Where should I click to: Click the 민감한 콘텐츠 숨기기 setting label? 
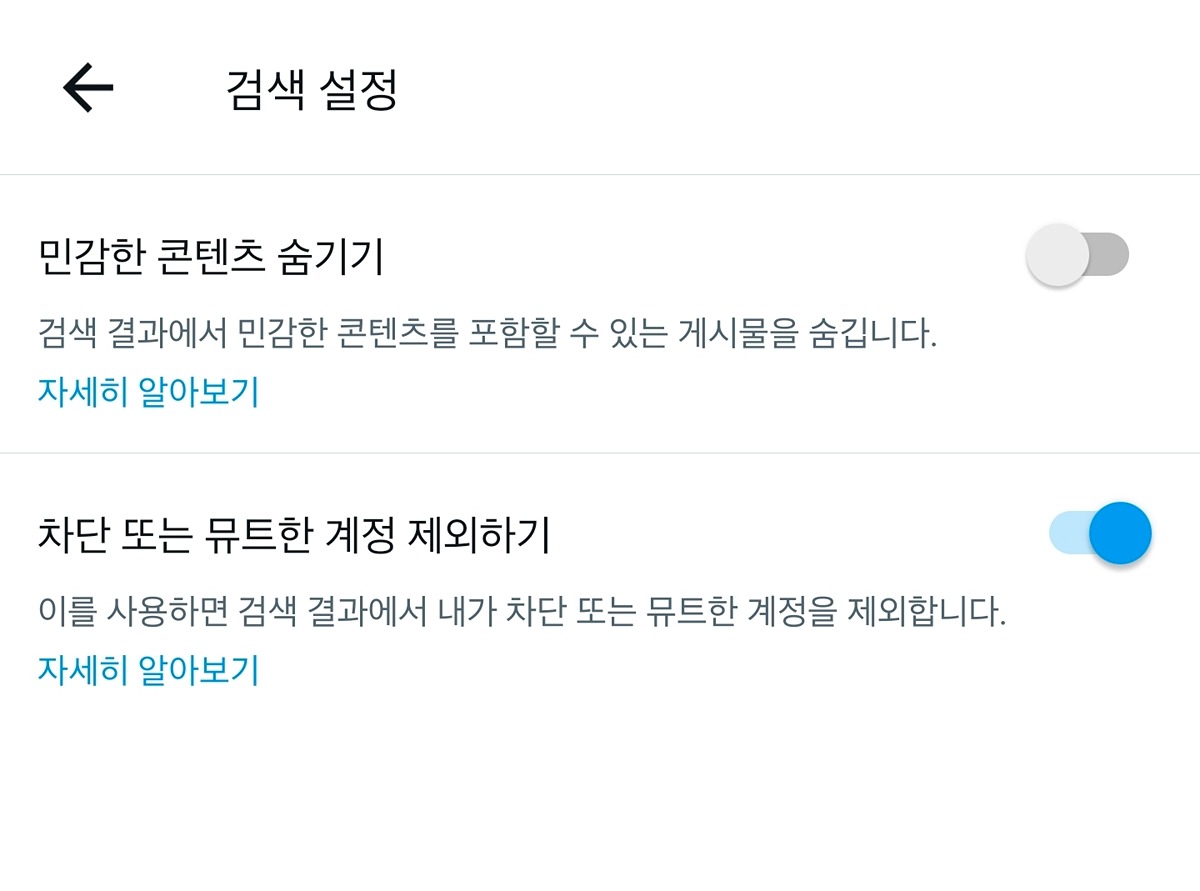click(211, 258)
